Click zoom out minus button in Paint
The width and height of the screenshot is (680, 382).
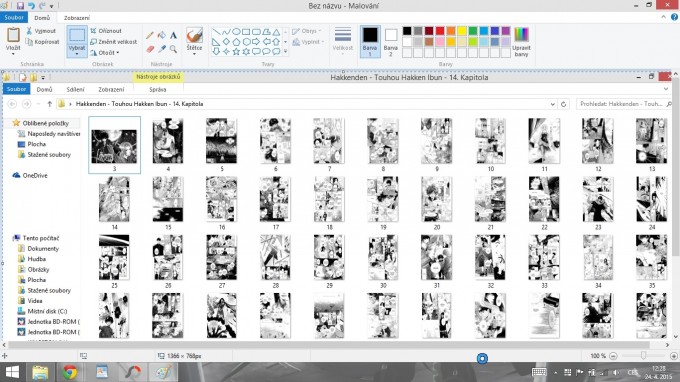pos(613,356)
